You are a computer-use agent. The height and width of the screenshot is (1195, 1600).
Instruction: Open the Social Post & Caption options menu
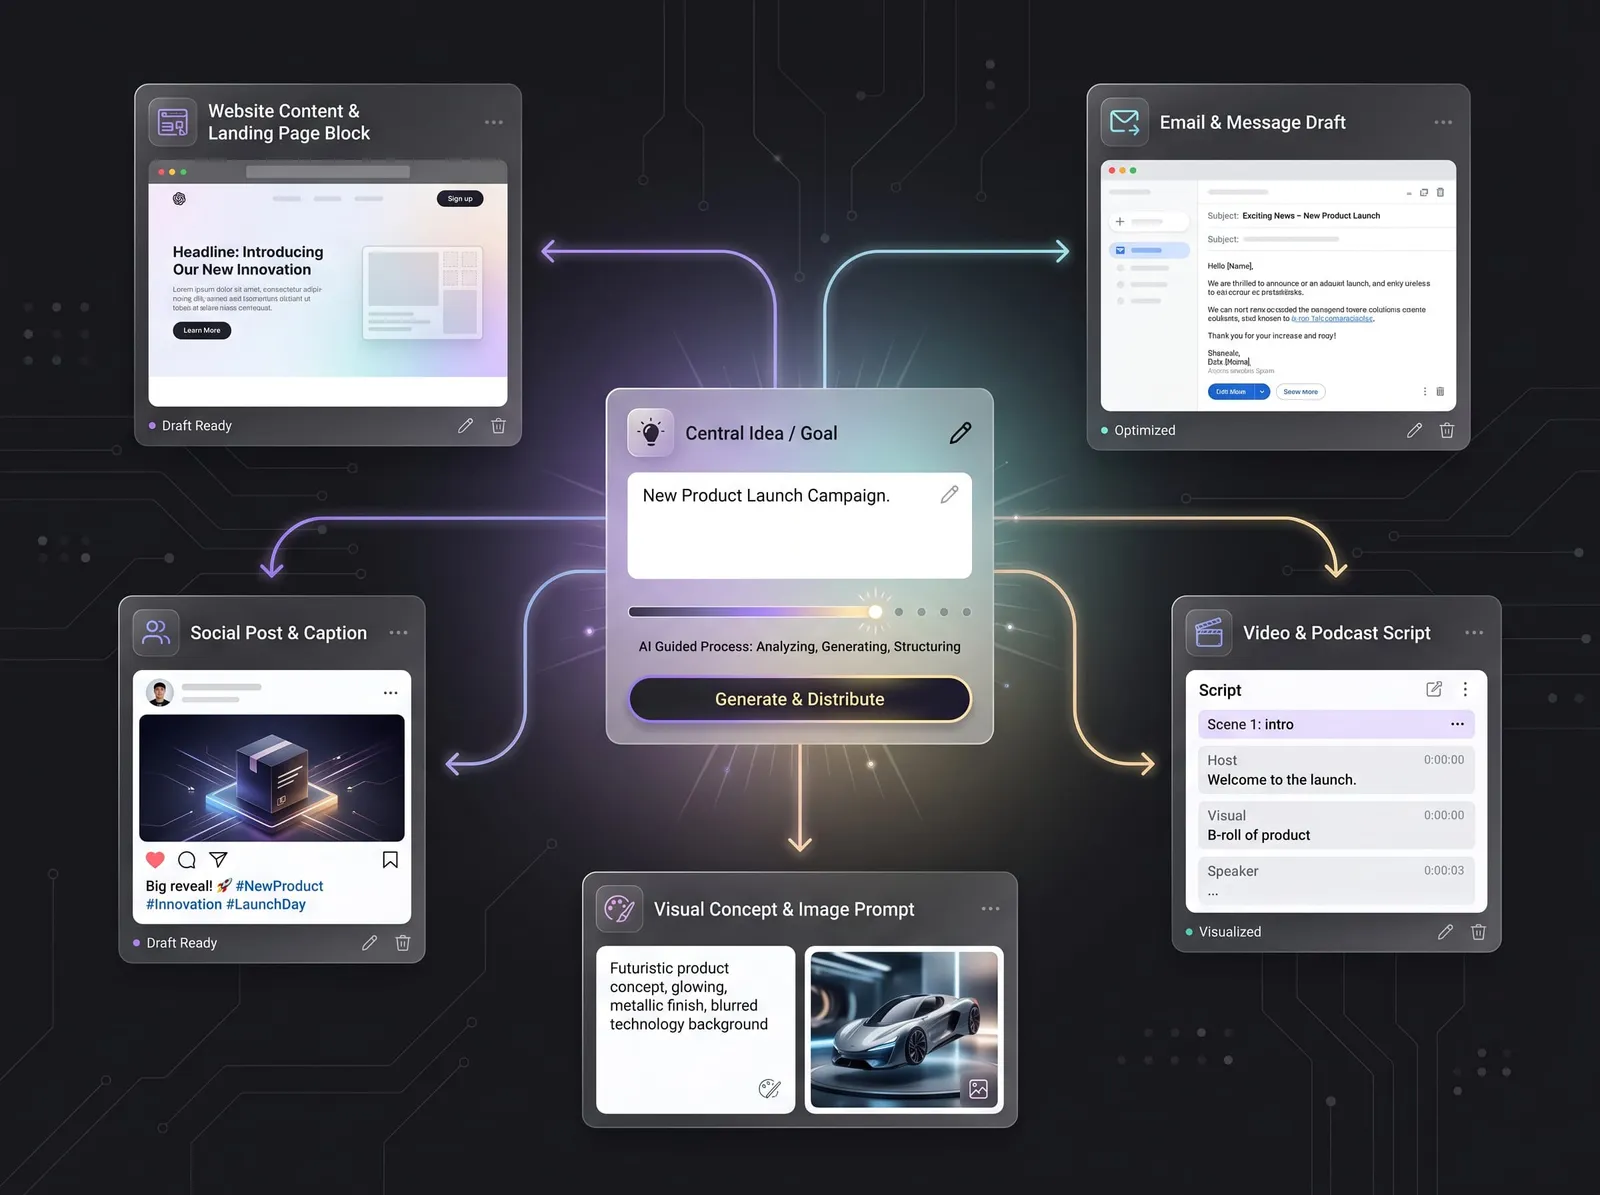398,633
